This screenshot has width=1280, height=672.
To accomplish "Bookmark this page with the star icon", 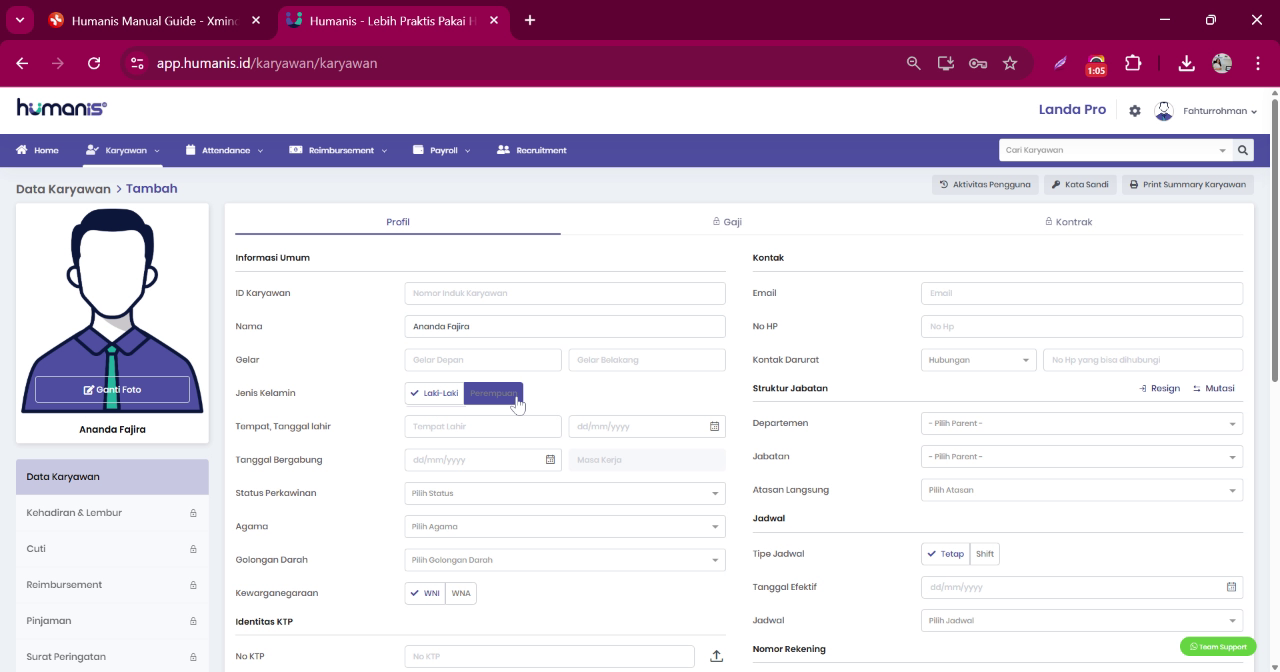I will pyautogui.click(x=1010, y=63).
